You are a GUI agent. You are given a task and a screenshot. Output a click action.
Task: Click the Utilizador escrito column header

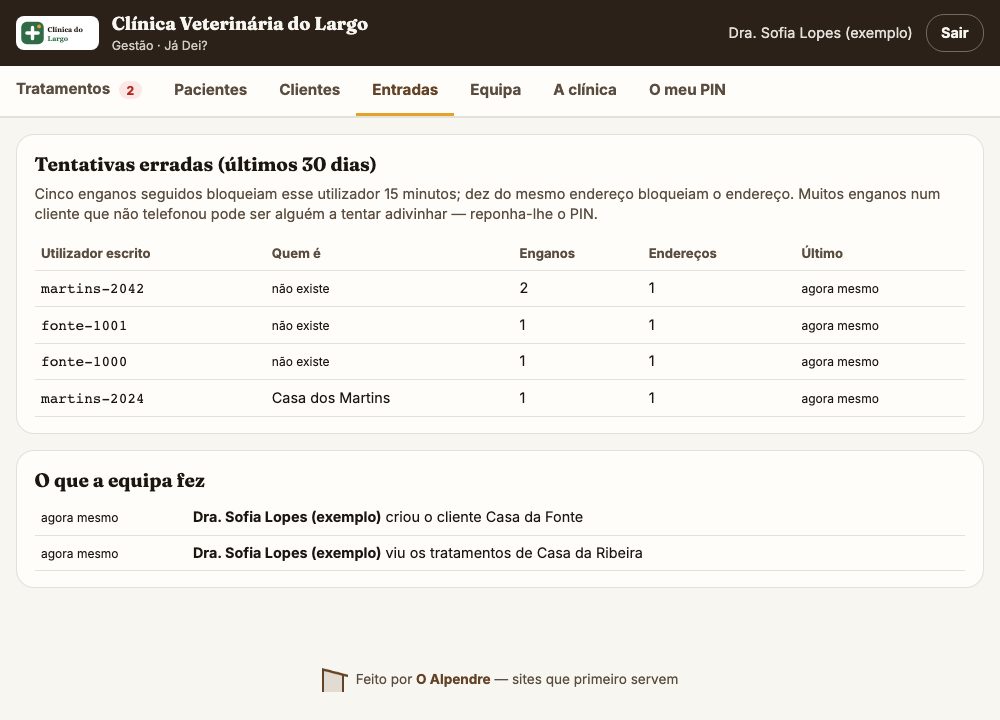pos(96,253)
